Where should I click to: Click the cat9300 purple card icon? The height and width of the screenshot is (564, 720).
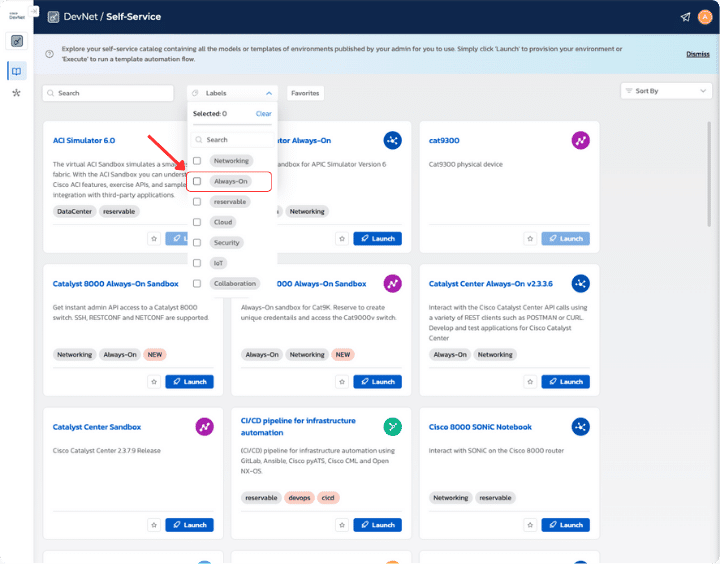[x=580, y=141]
